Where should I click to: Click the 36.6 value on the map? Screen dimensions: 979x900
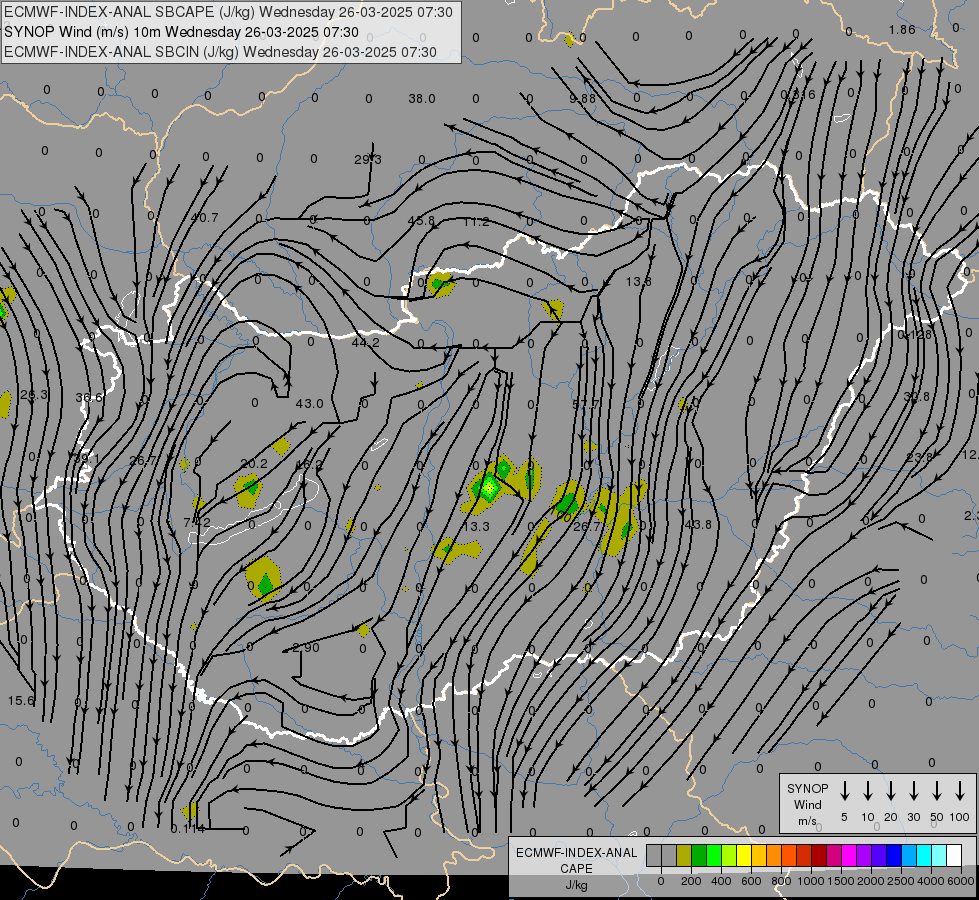[89, 397]
